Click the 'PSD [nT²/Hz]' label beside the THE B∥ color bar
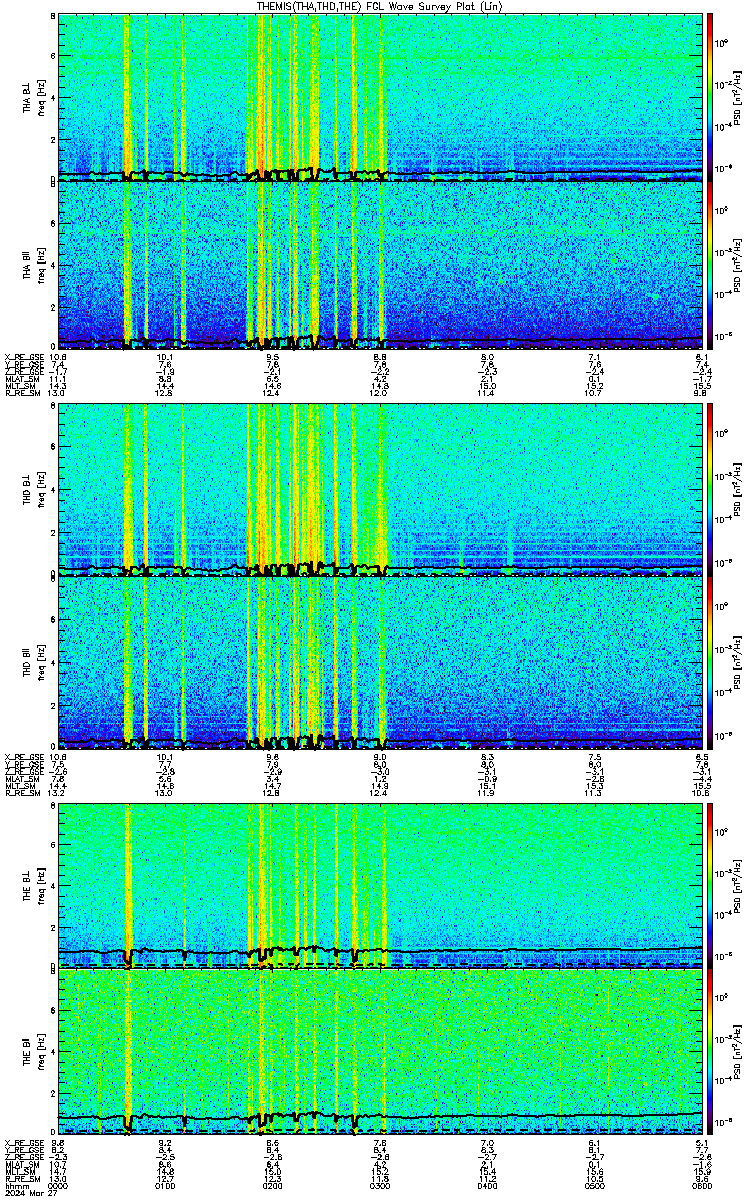 (x=737, y=1054)
